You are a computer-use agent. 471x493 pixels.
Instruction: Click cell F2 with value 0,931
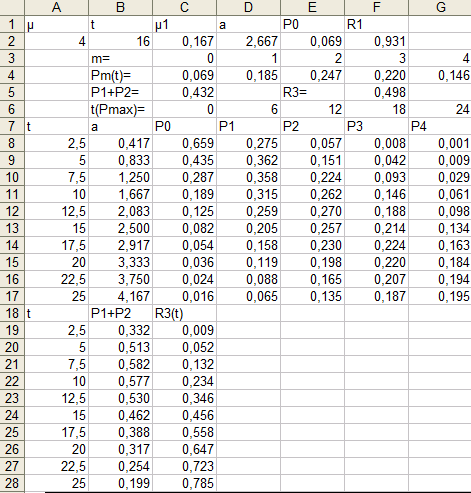376,41
